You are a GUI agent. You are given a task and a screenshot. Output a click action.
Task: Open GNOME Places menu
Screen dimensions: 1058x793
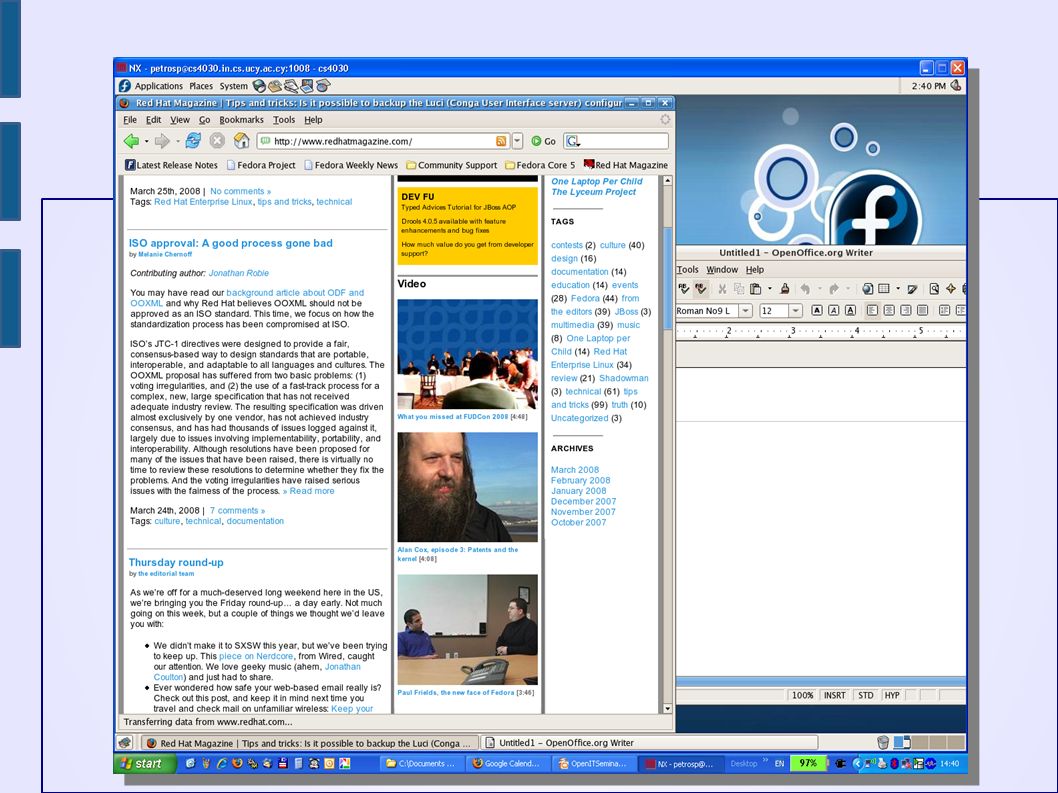click(200, 86)
